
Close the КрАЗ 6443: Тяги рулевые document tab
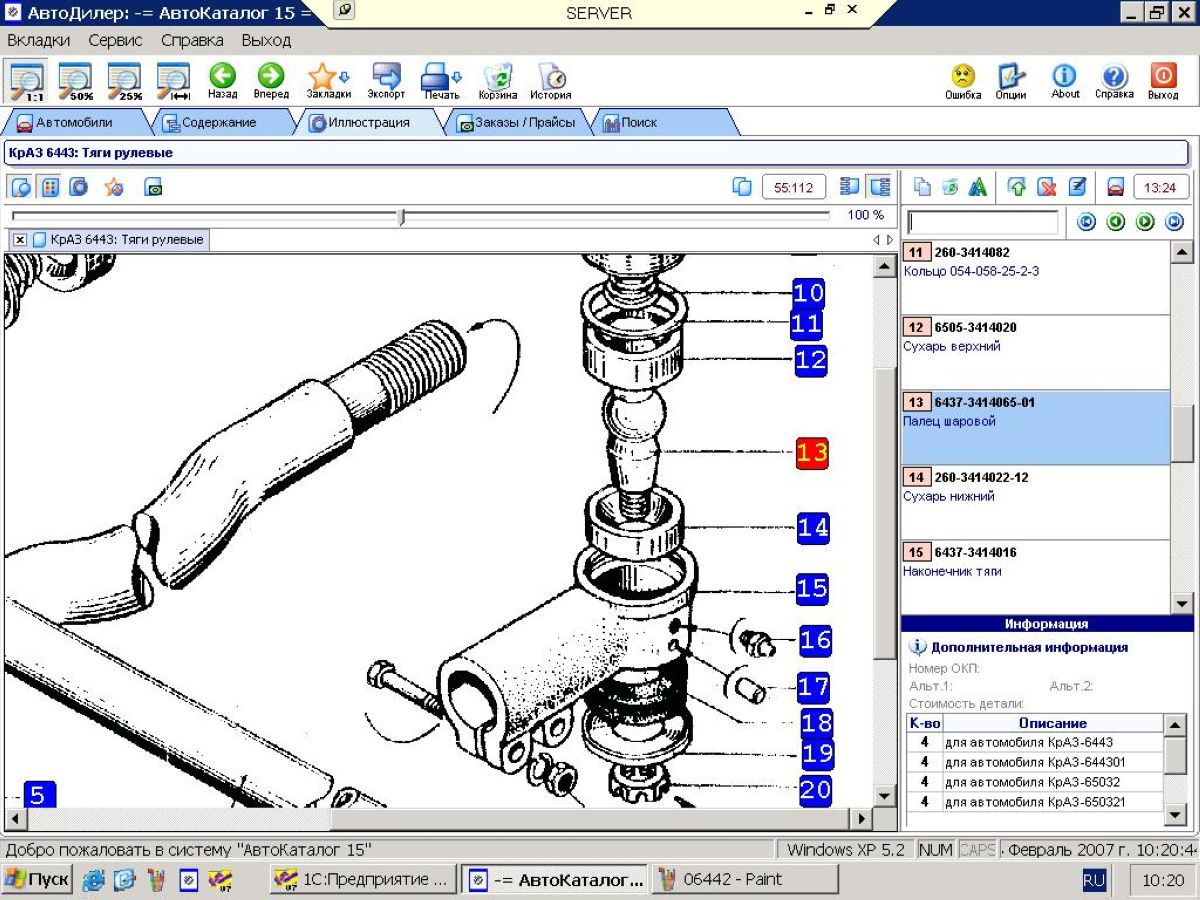coord(20,240)
